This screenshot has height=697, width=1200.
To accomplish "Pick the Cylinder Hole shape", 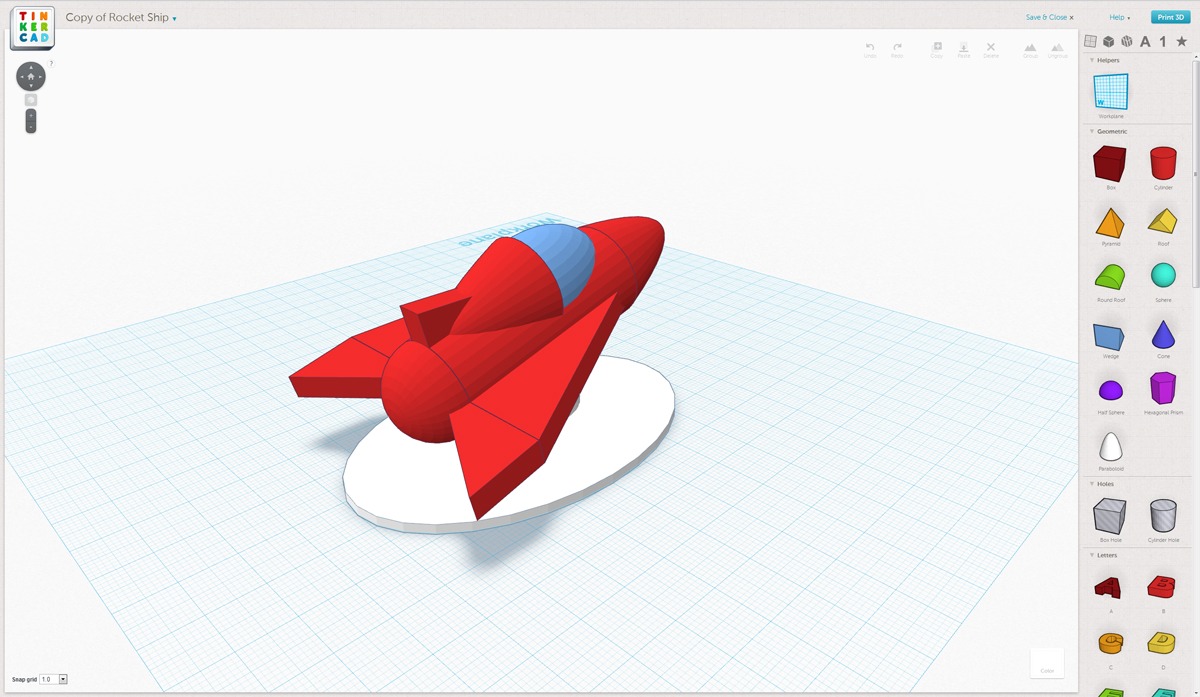I will point(1163,517).
